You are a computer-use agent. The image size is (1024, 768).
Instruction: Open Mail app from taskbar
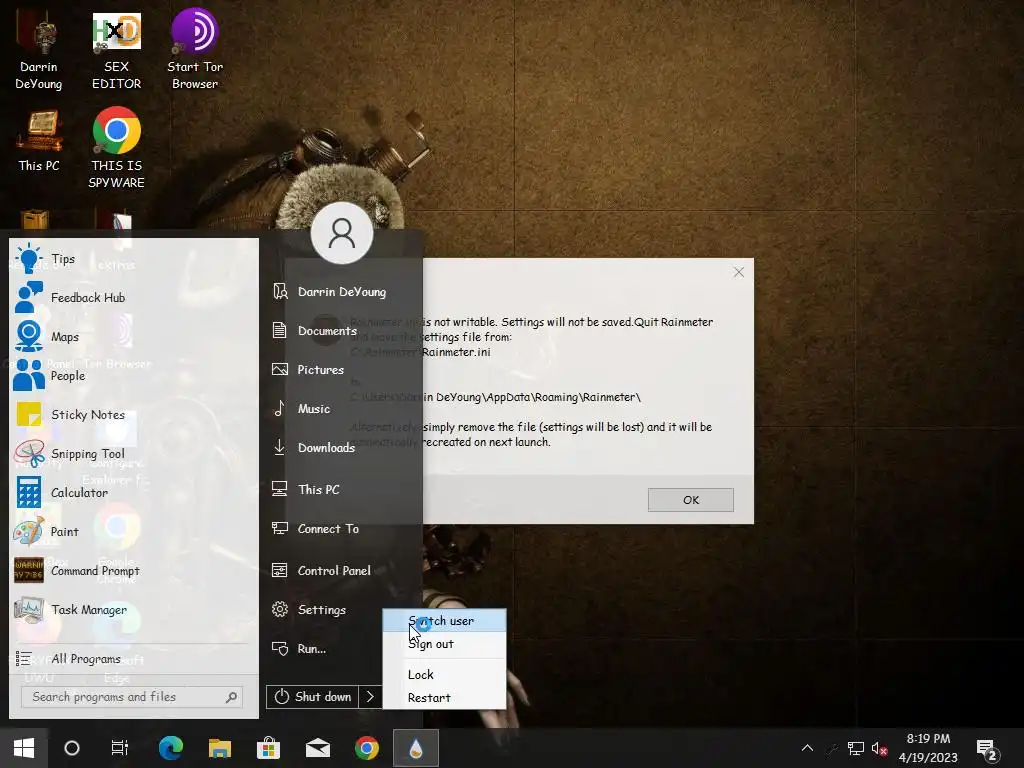(318, 748)
